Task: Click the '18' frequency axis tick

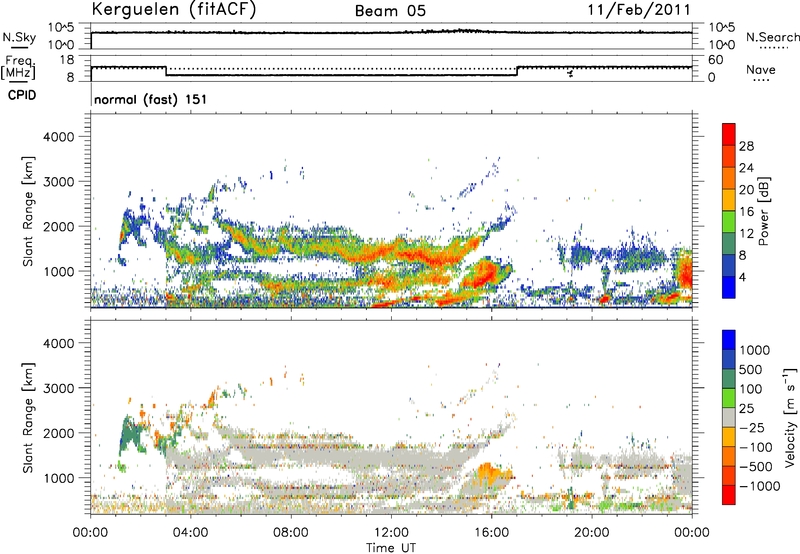Action: pos(67,60)
